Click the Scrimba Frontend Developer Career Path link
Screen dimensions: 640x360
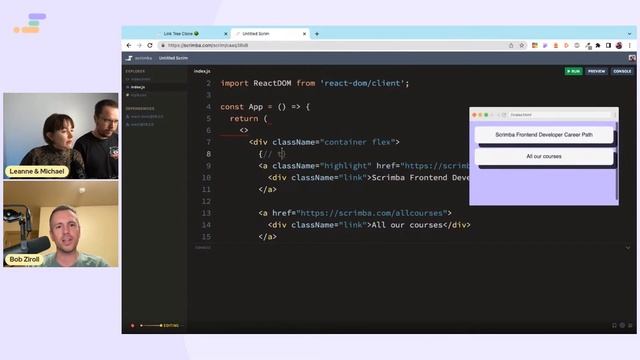pyautogui.click(x=544, y=135)
